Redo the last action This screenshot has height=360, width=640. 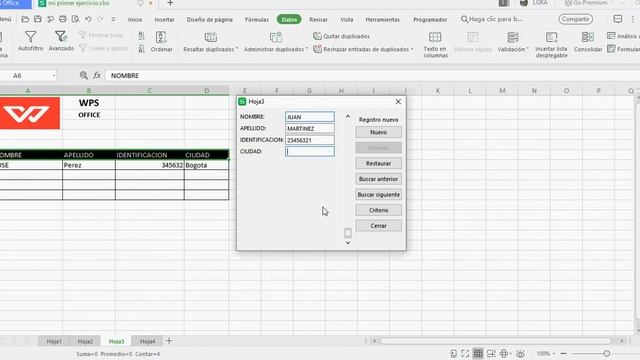[100, 19]
